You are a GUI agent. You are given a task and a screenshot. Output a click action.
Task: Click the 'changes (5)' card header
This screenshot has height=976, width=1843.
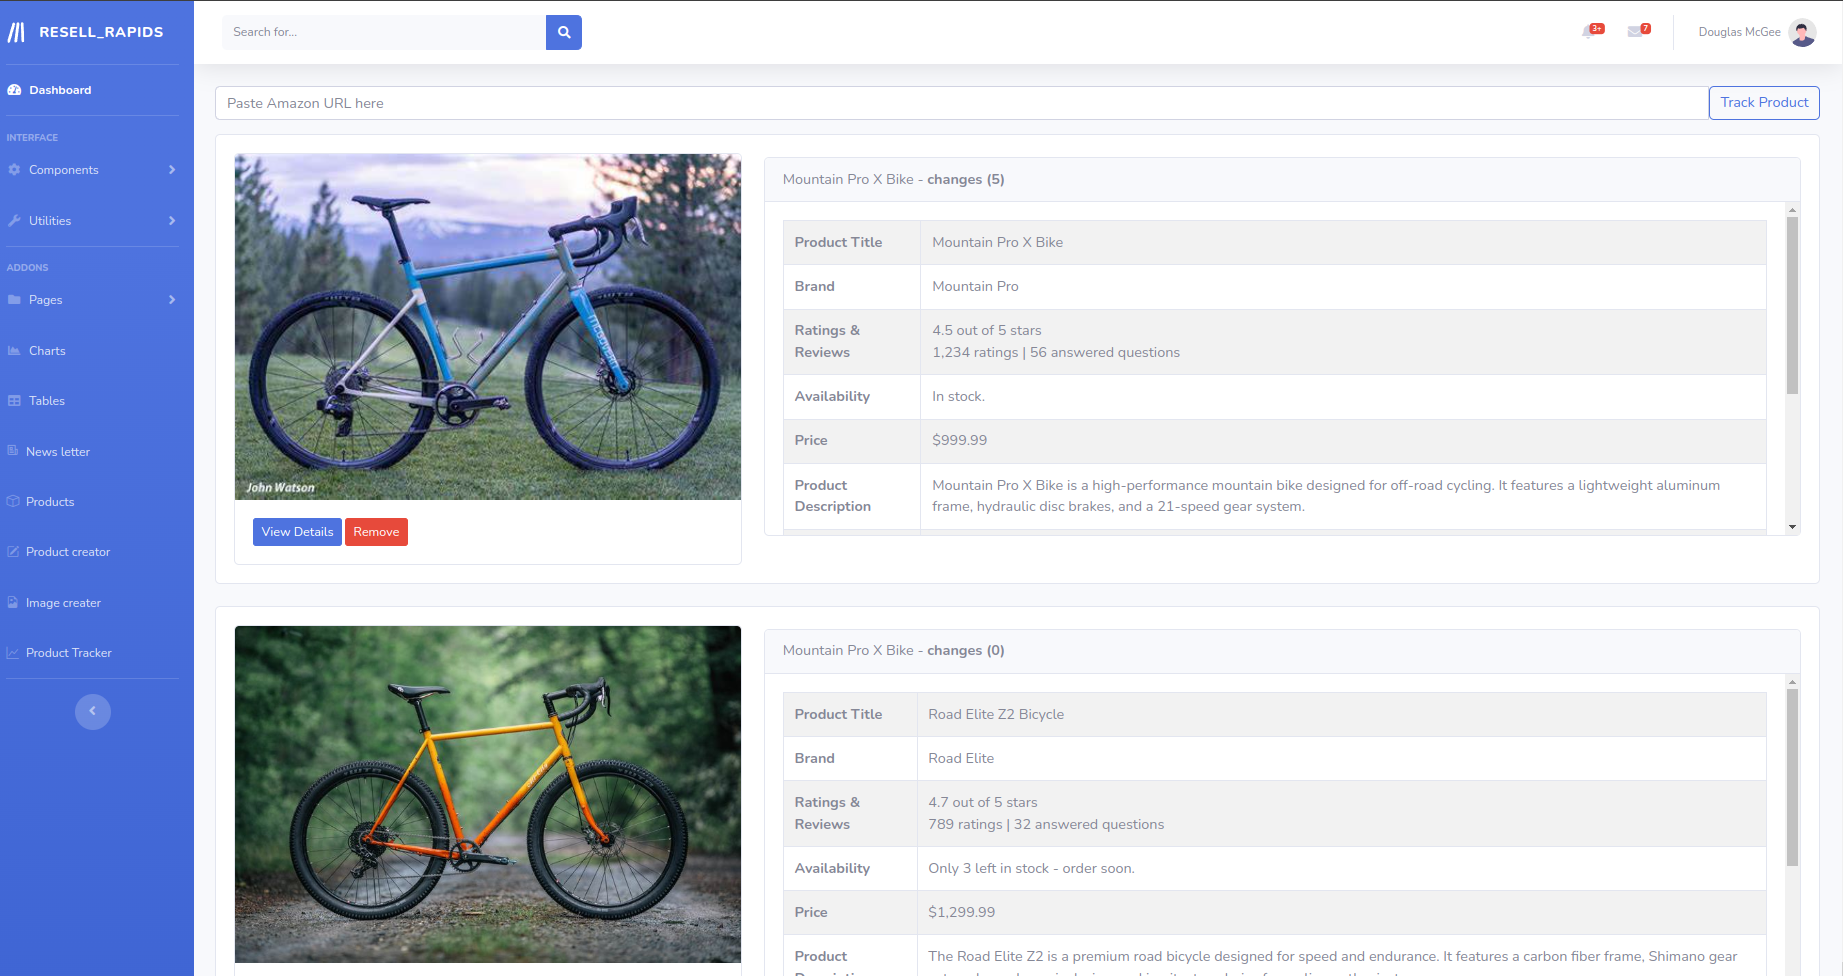point(1282,180)
